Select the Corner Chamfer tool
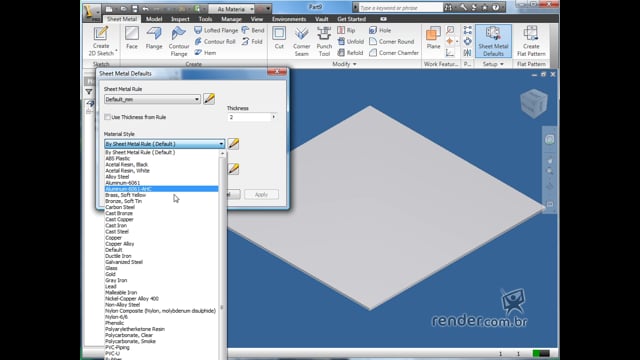640x360 pixels. pos(394,53)
